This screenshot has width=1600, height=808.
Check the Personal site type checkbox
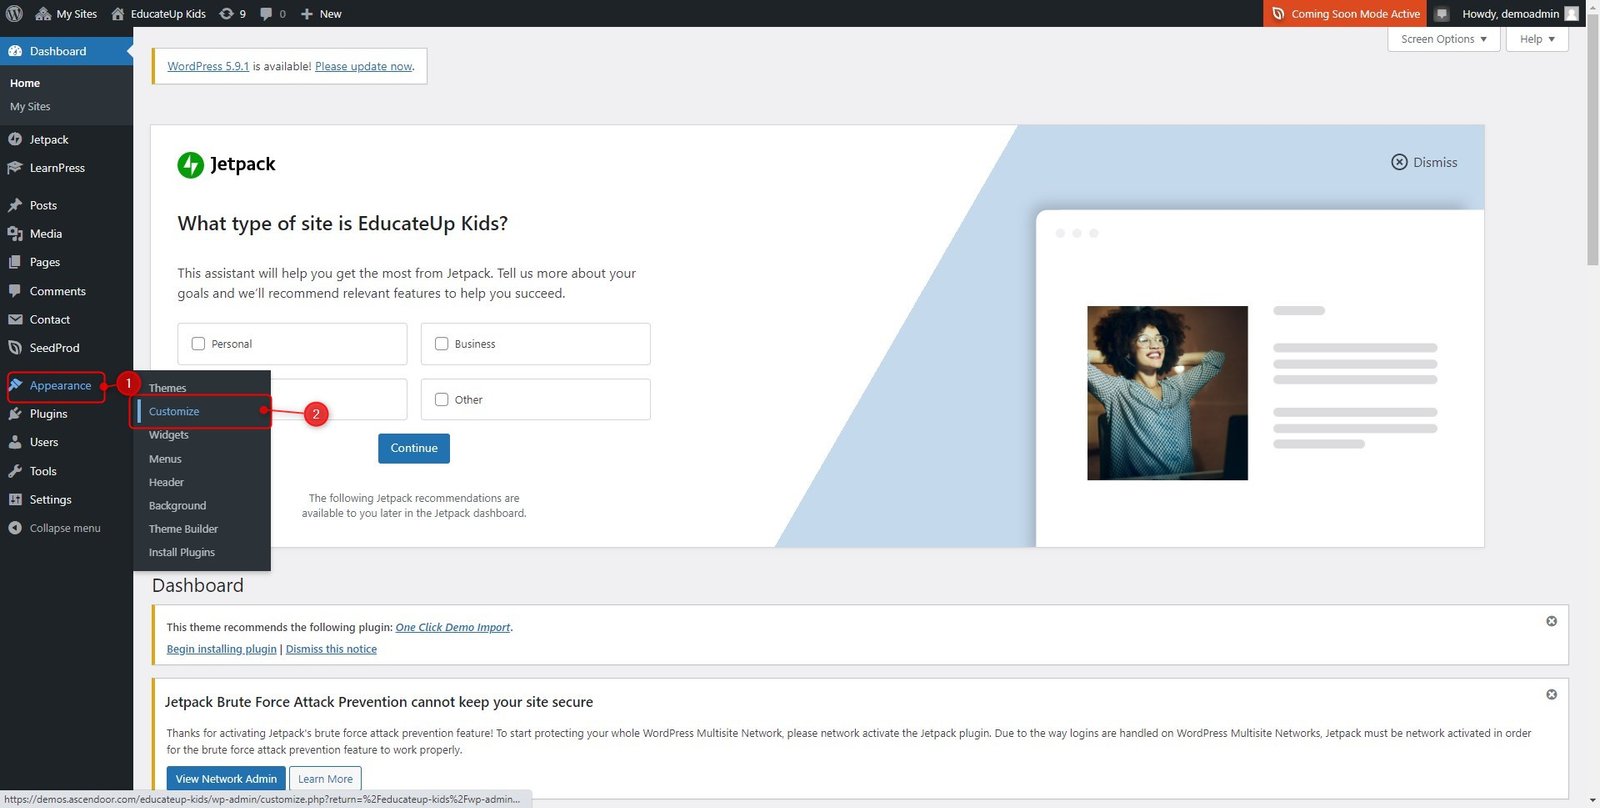(x=198, y=344)
